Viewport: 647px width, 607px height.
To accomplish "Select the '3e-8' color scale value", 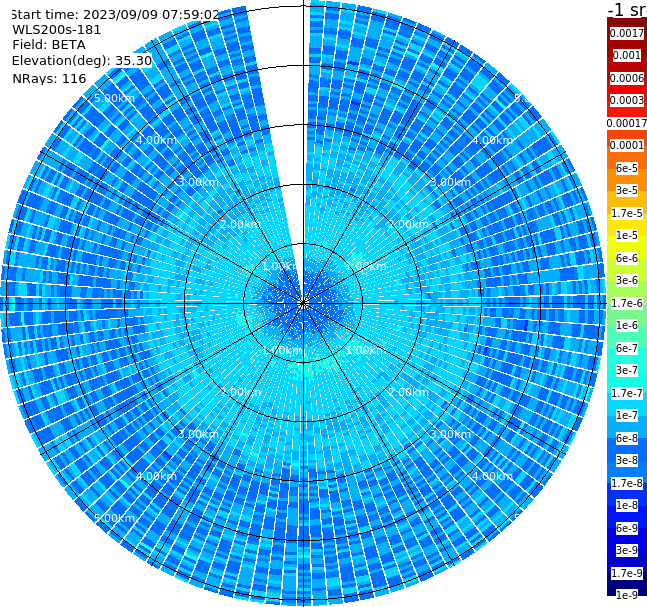I will pyautogui.click(x=627, y=460).
